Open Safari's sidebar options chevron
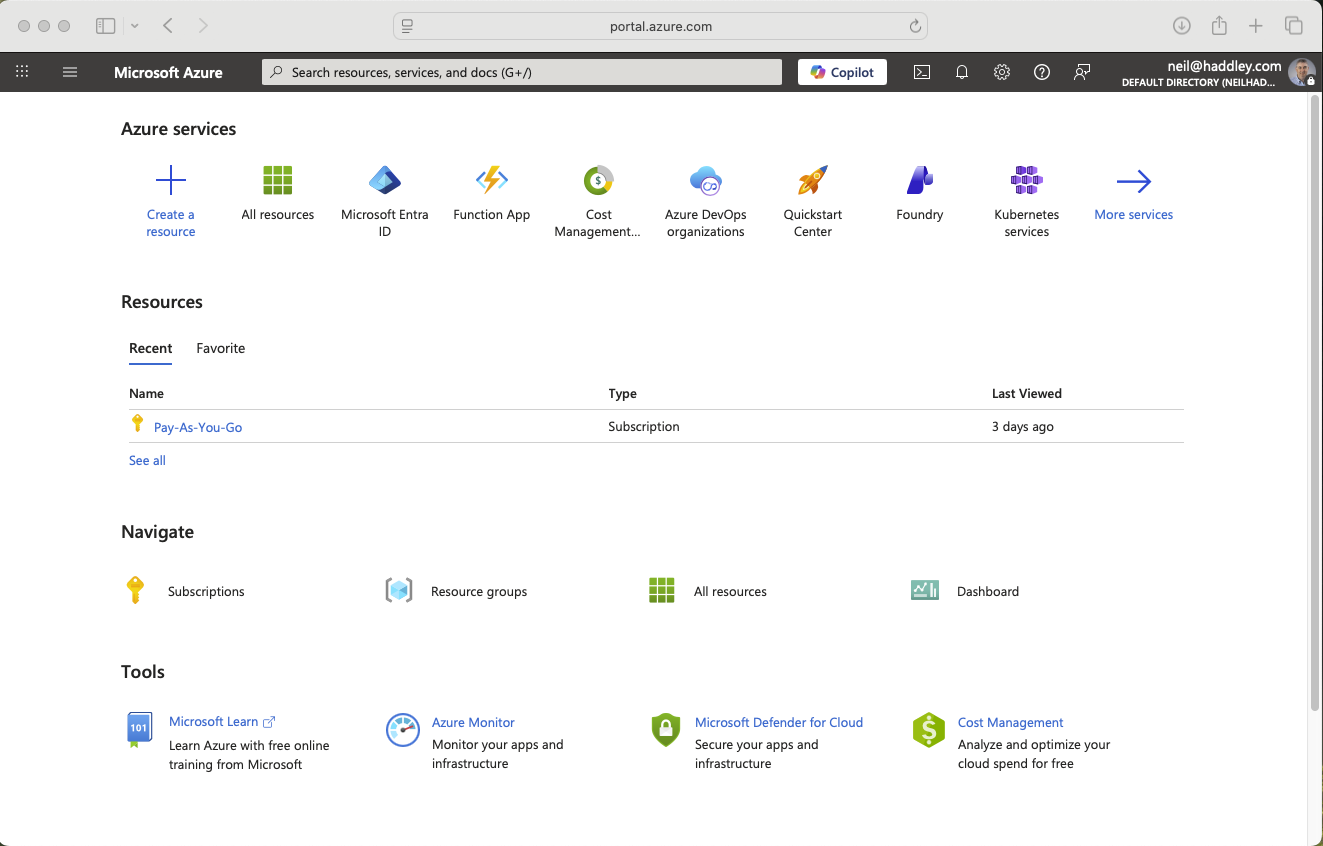 tap(134, 25)
